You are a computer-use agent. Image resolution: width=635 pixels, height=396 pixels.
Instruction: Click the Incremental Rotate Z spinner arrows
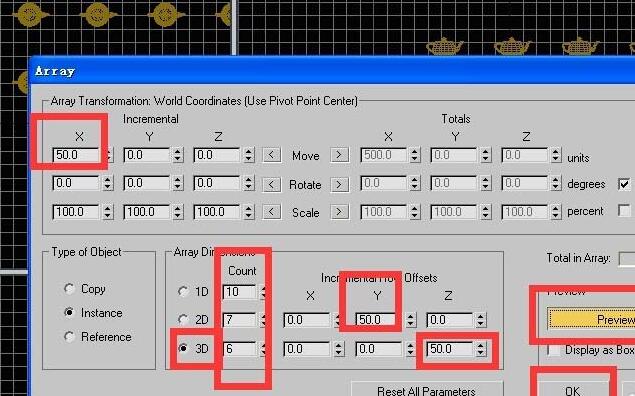pyautogui.click(x=248, y=183)
